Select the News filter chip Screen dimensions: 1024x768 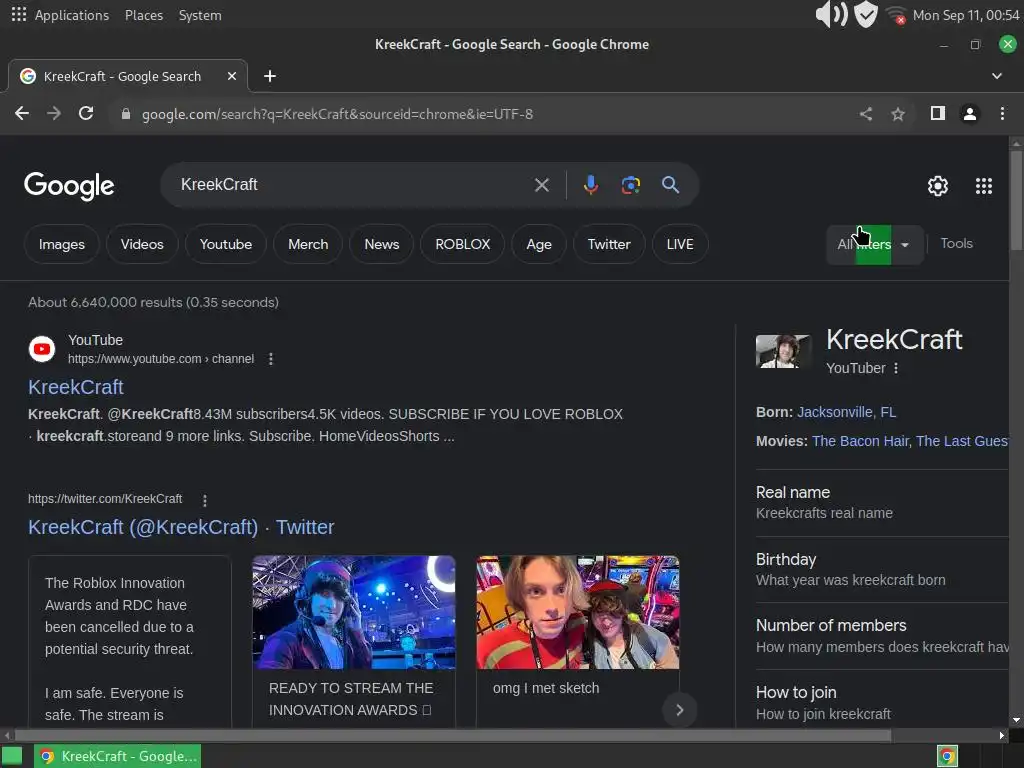(x=381, y=244)
